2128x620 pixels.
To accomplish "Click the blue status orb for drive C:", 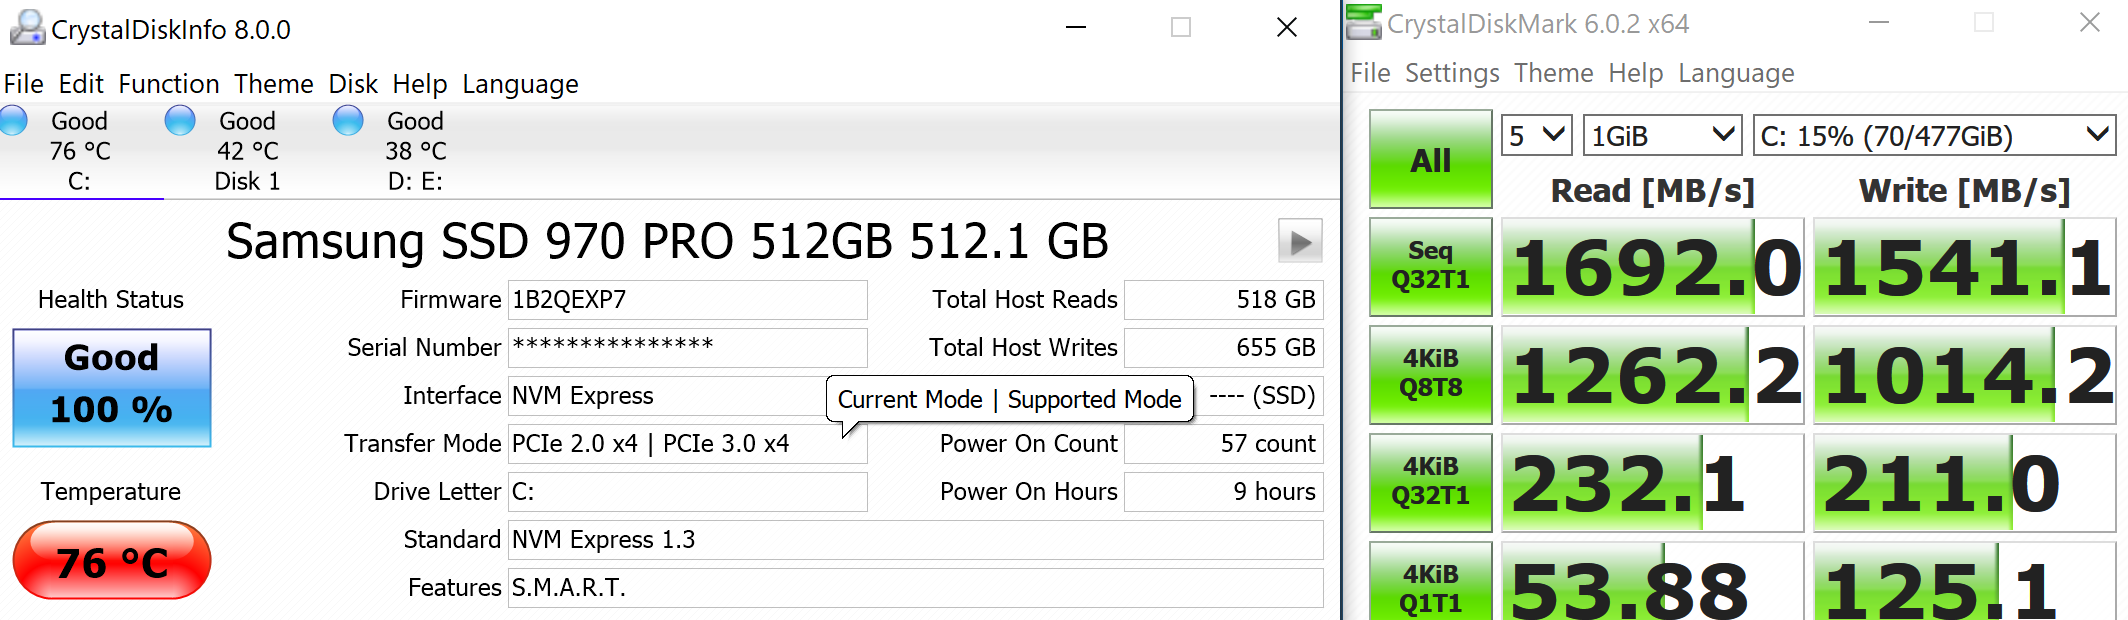I will pyautogui.click(x=13, y=121).
